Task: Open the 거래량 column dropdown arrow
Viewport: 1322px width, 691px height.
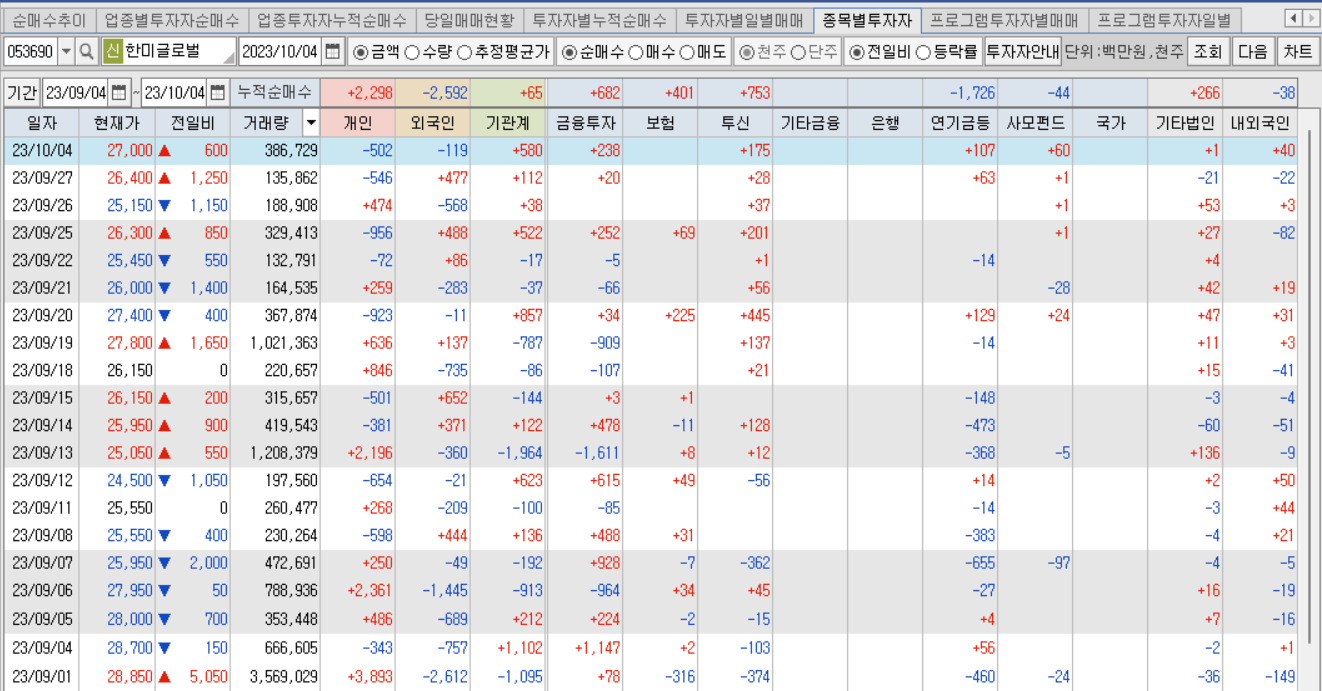Action: [311, 120]
